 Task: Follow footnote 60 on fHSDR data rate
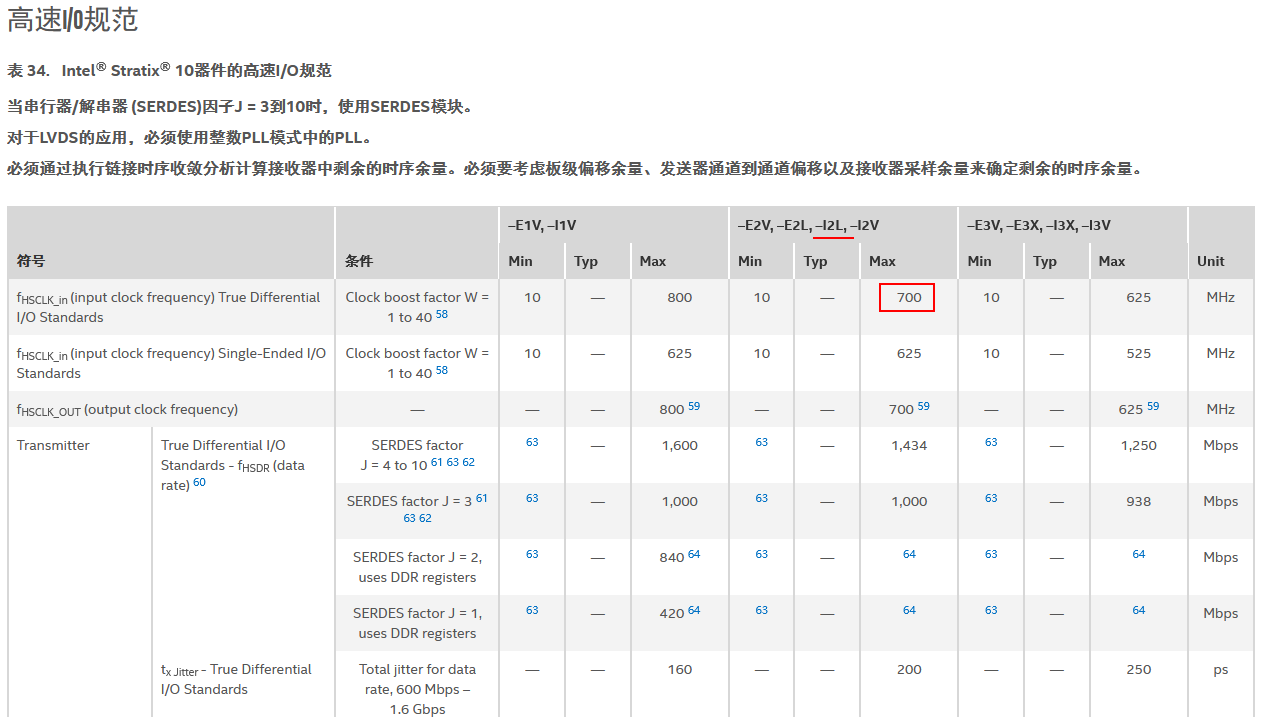tap(198, 482)
